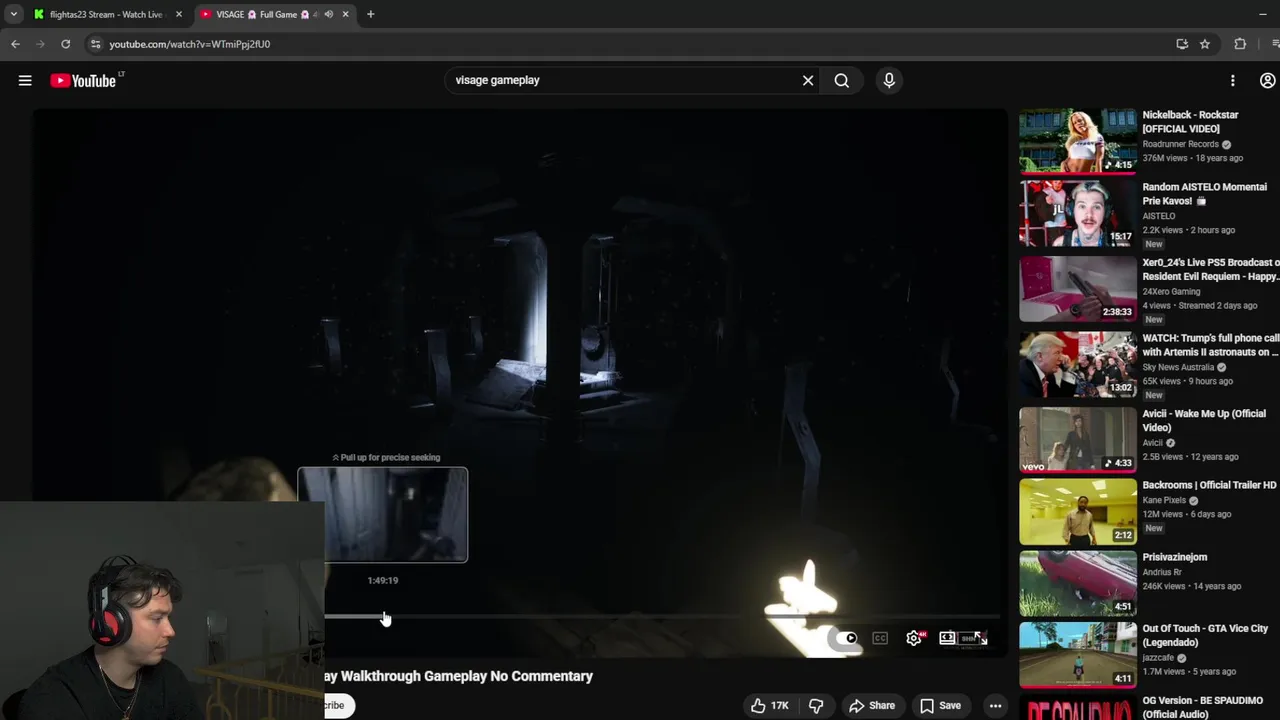Click 'OG Version - BE SPAUDIMO' title
The height and width of the screenshot is (720, 1280).
[1203, 707]
